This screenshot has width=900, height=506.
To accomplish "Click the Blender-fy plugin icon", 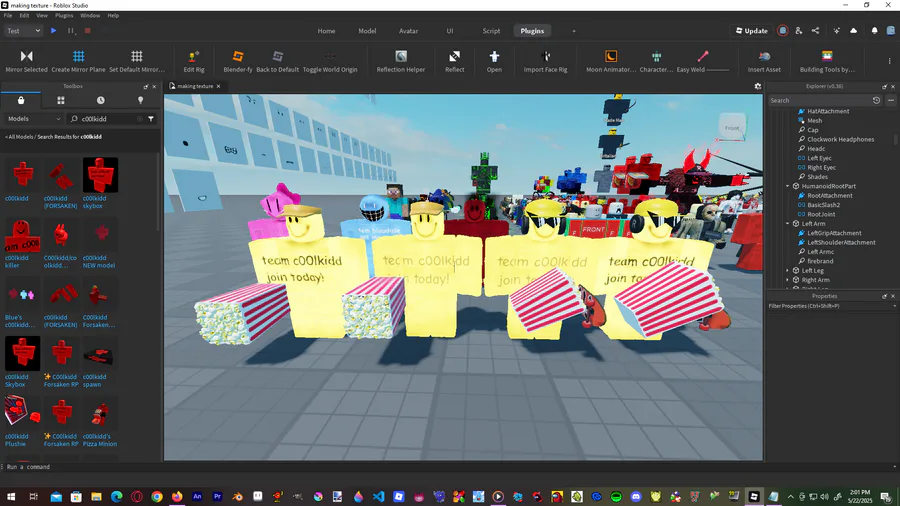I will coord(238,56).
